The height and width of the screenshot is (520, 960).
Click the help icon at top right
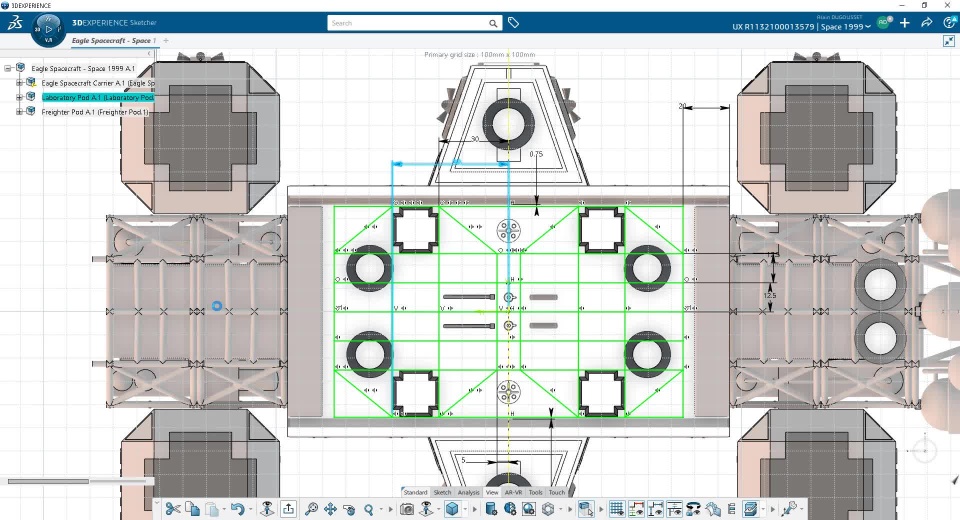[x=949, y=23]
